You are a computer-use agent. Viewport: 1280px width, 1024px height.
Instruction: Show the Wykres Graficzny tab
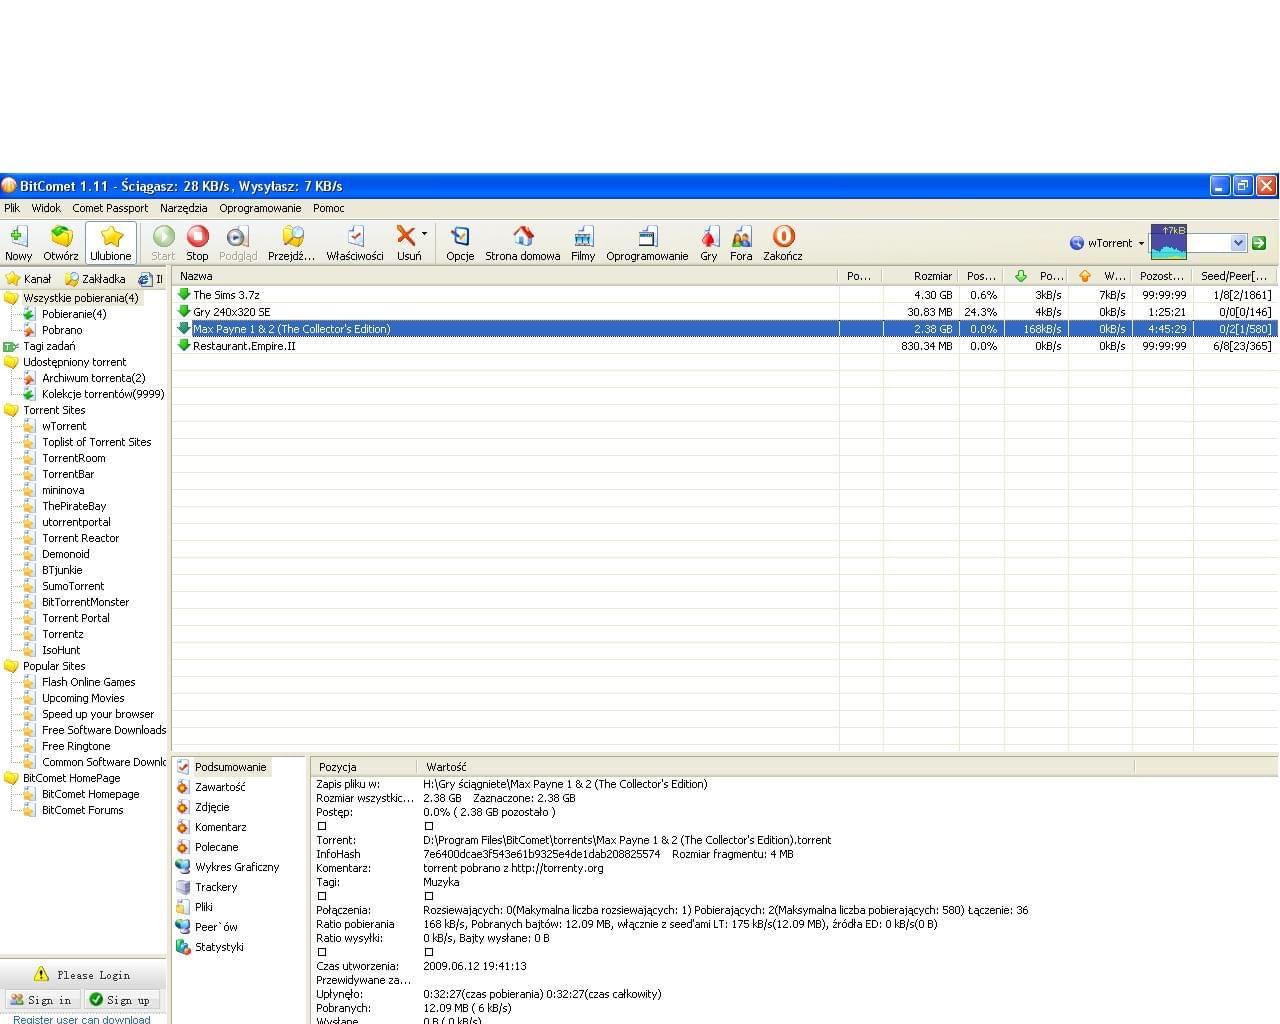point(237,867)
